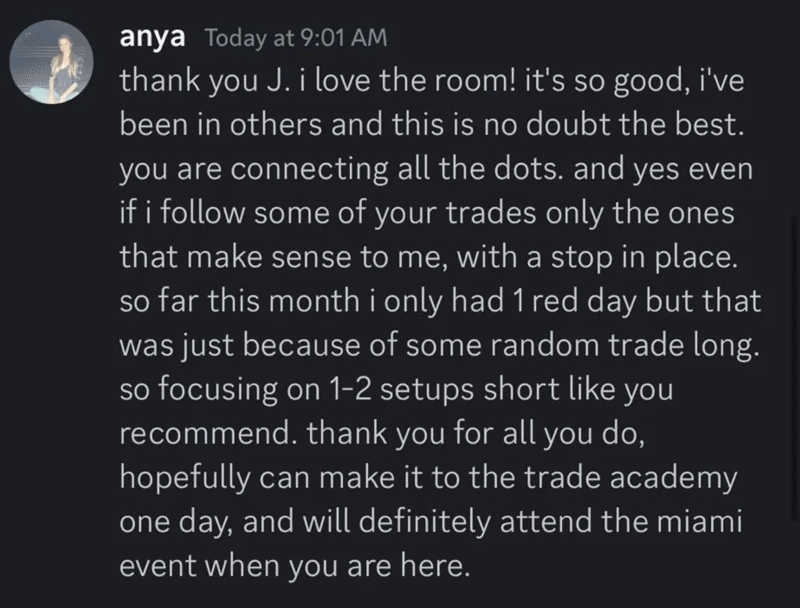Image resolution: width=800 pixels, height=608 pixels.
Task: Click the word "recommend." in the message
Action: [x=209, y=434]
